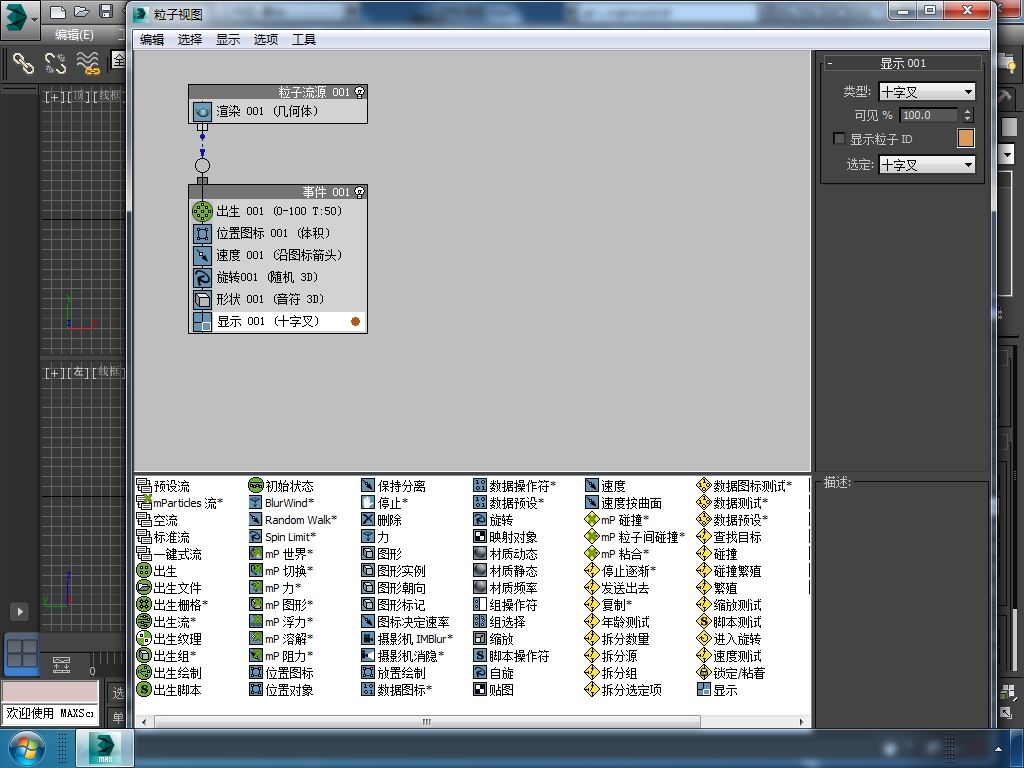
Task: Open the Windows Start button
Action: (x=25, y=748)
